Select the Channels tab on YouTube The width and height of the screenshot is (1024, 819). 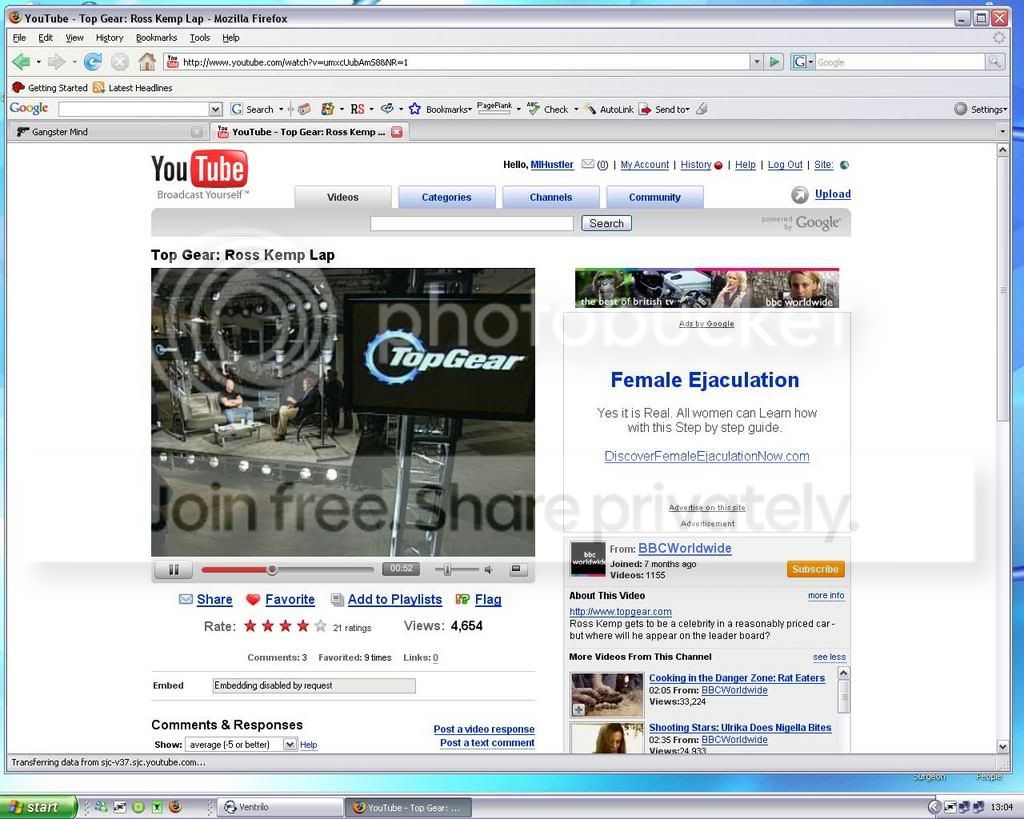(551, 197)
